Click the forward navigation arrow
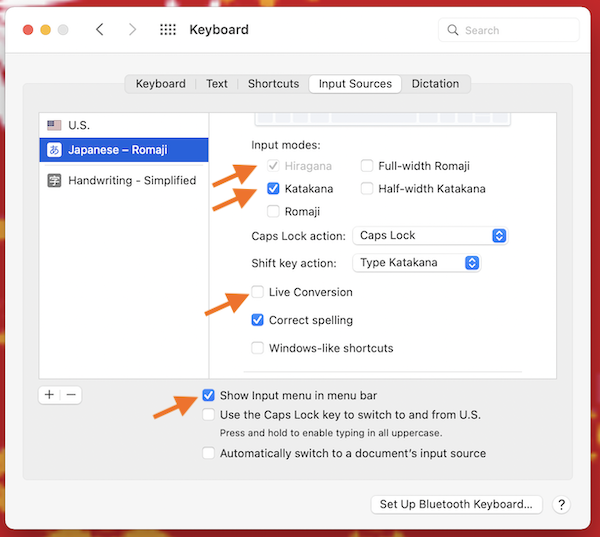 132,30
